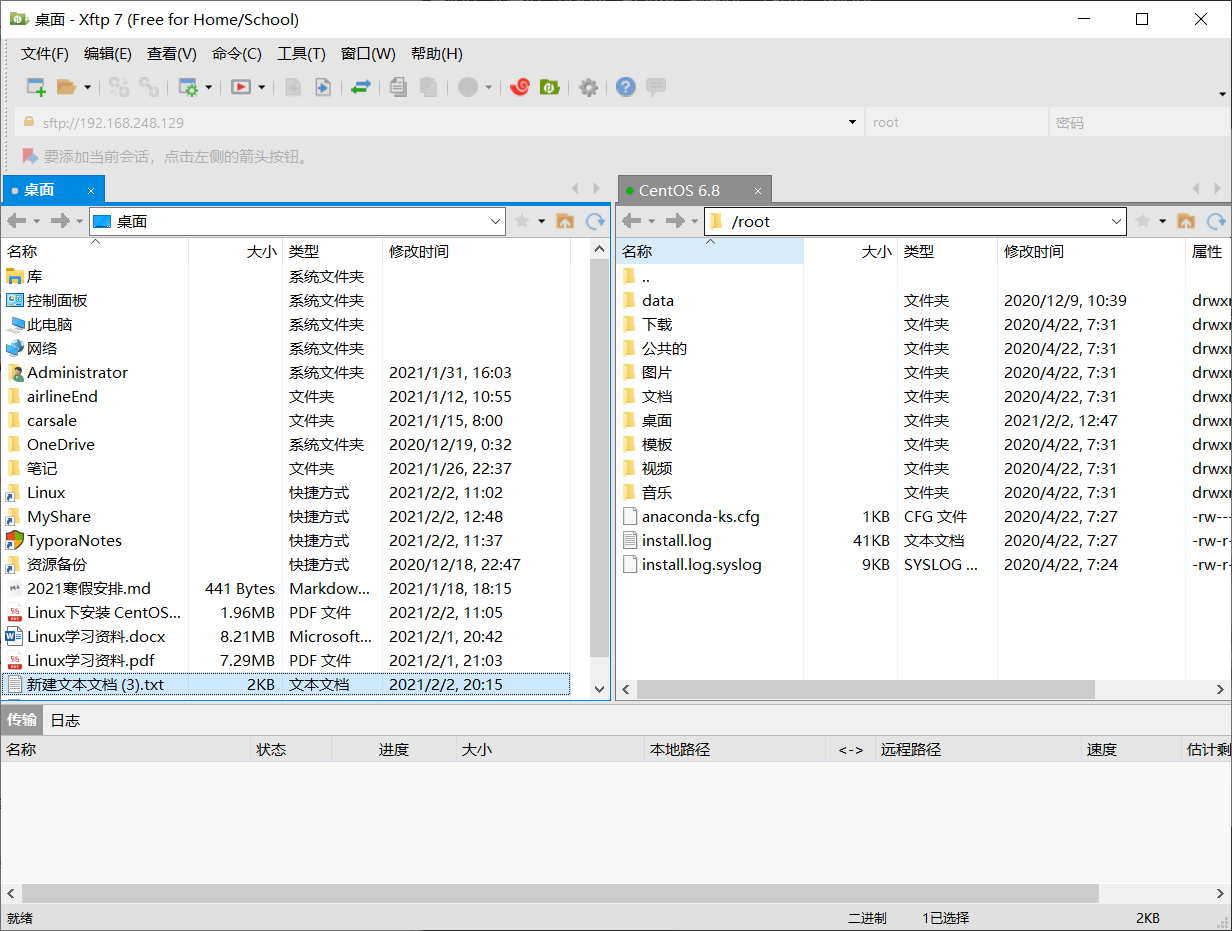This screenshot has width=1232, height=931.
Task: Click the remote pane back arrow
Action: click(630, 221)
